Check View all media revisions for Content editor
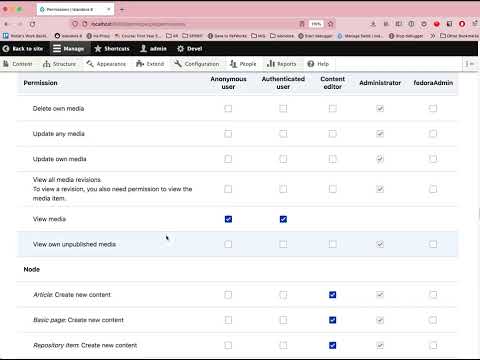Image resolution: width=480 pixels, height=360 pixels. point(333,189)
